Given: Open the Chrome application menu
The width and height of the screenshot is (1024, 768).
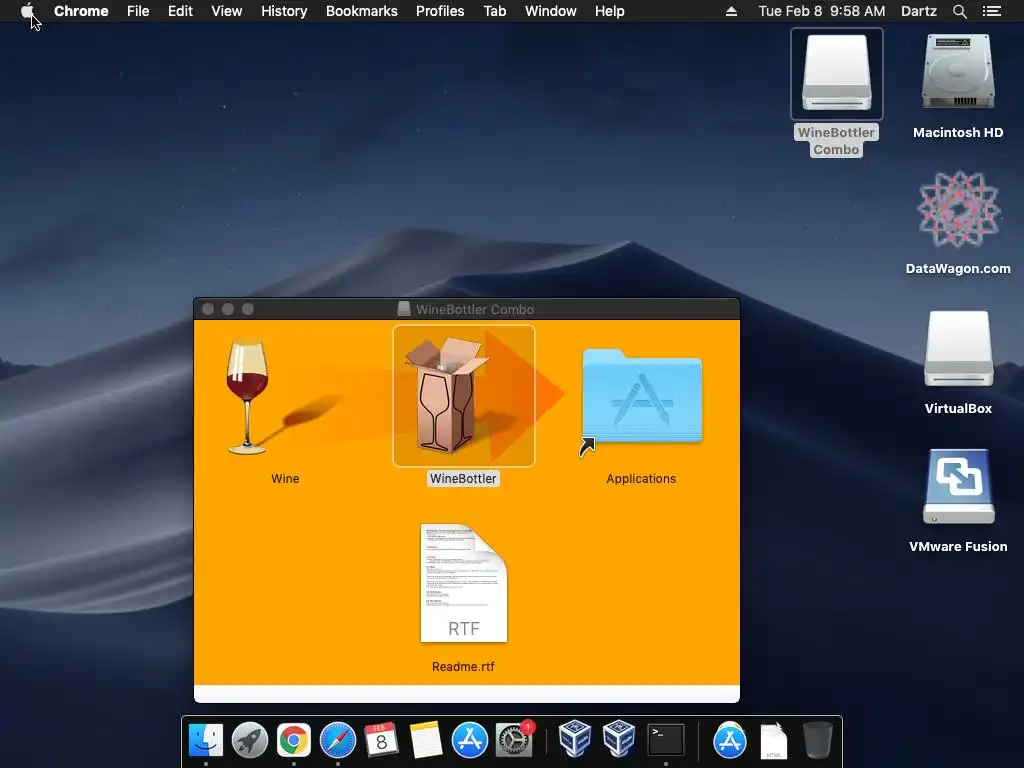Looking at the screenshot, I should pyautogui.click(x=81, y=11).
